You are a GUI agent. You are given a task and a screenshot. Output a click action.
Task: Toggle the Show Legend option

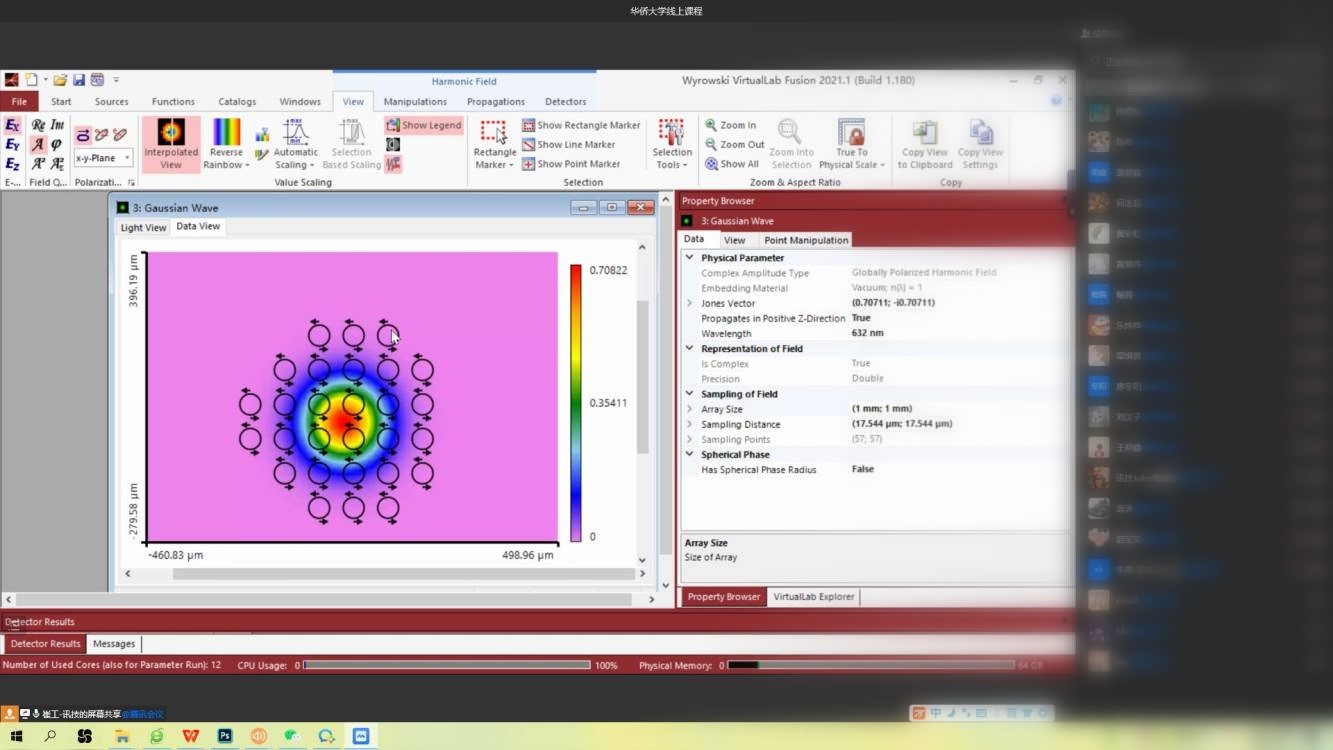click(x=424, y=125)
